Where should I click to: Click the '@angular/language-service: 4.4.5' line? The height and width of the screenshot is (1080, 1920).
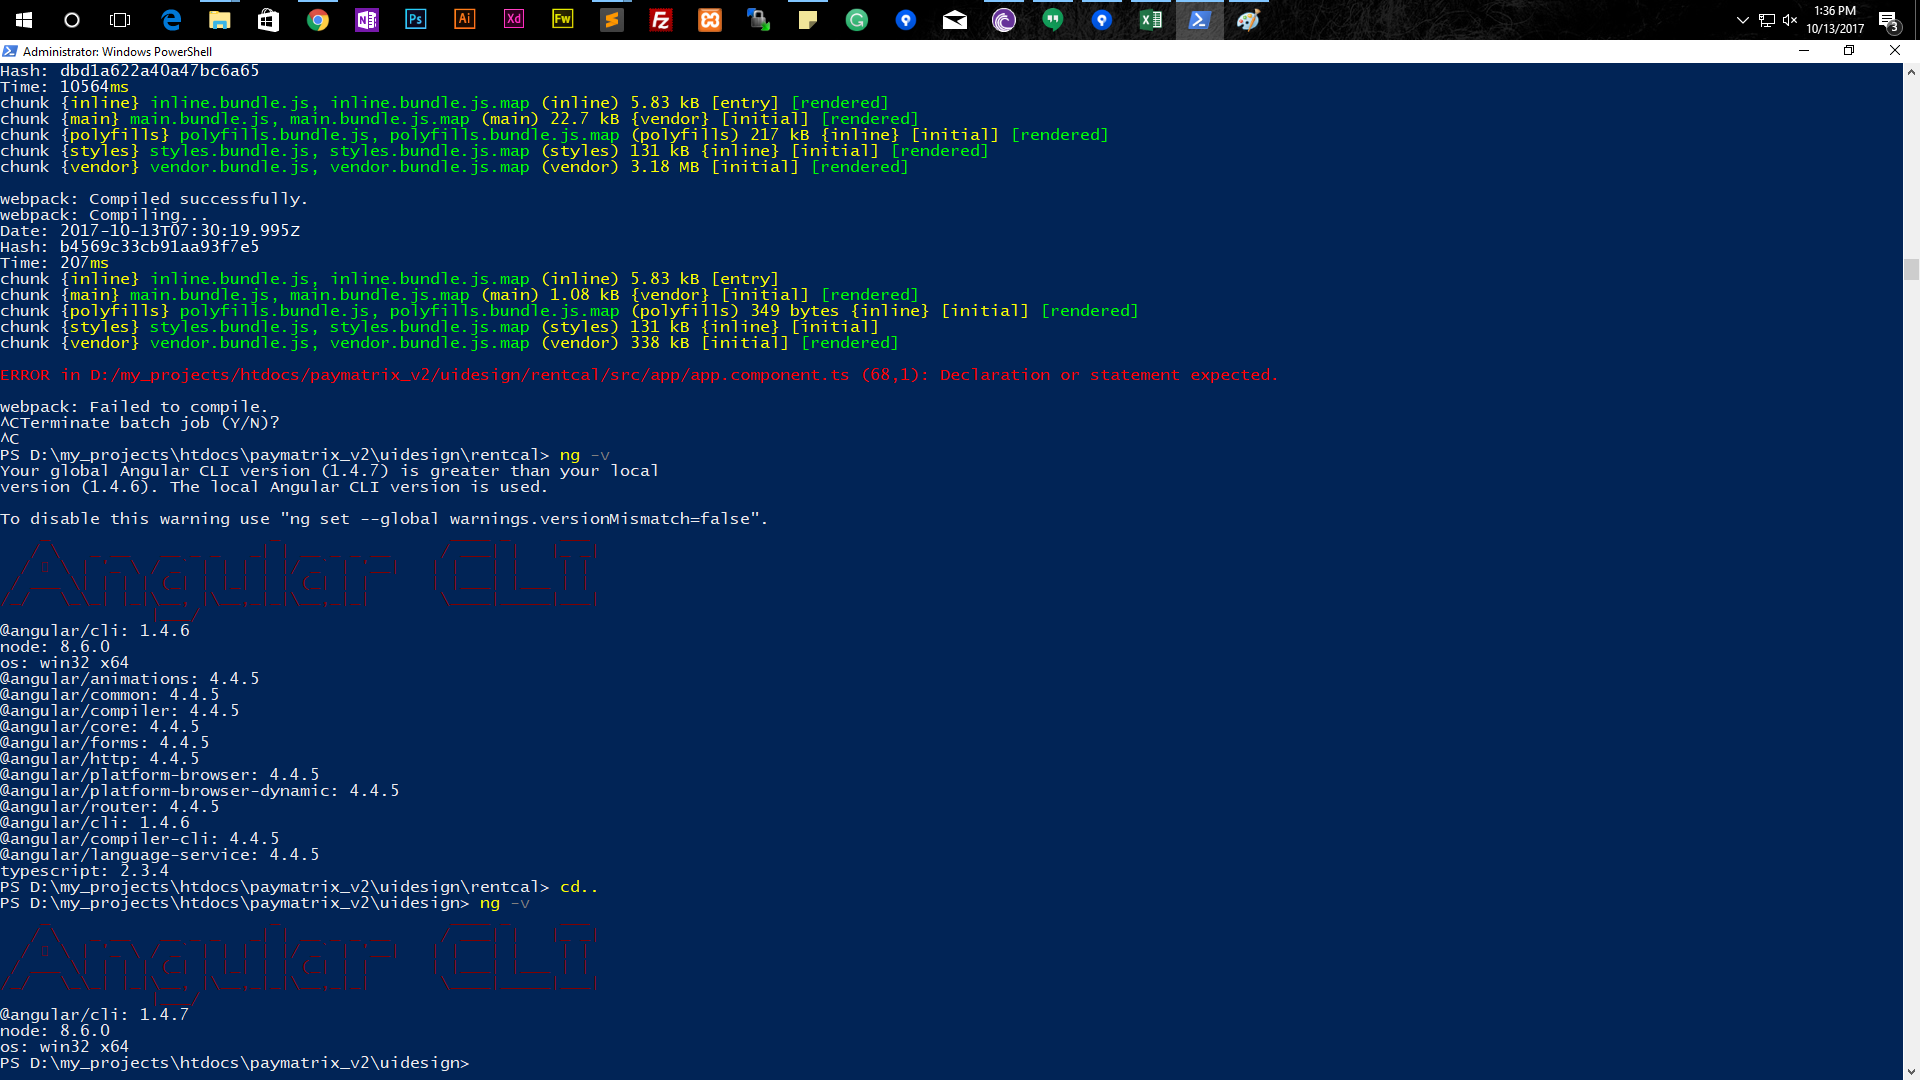[x=160, y=855]
